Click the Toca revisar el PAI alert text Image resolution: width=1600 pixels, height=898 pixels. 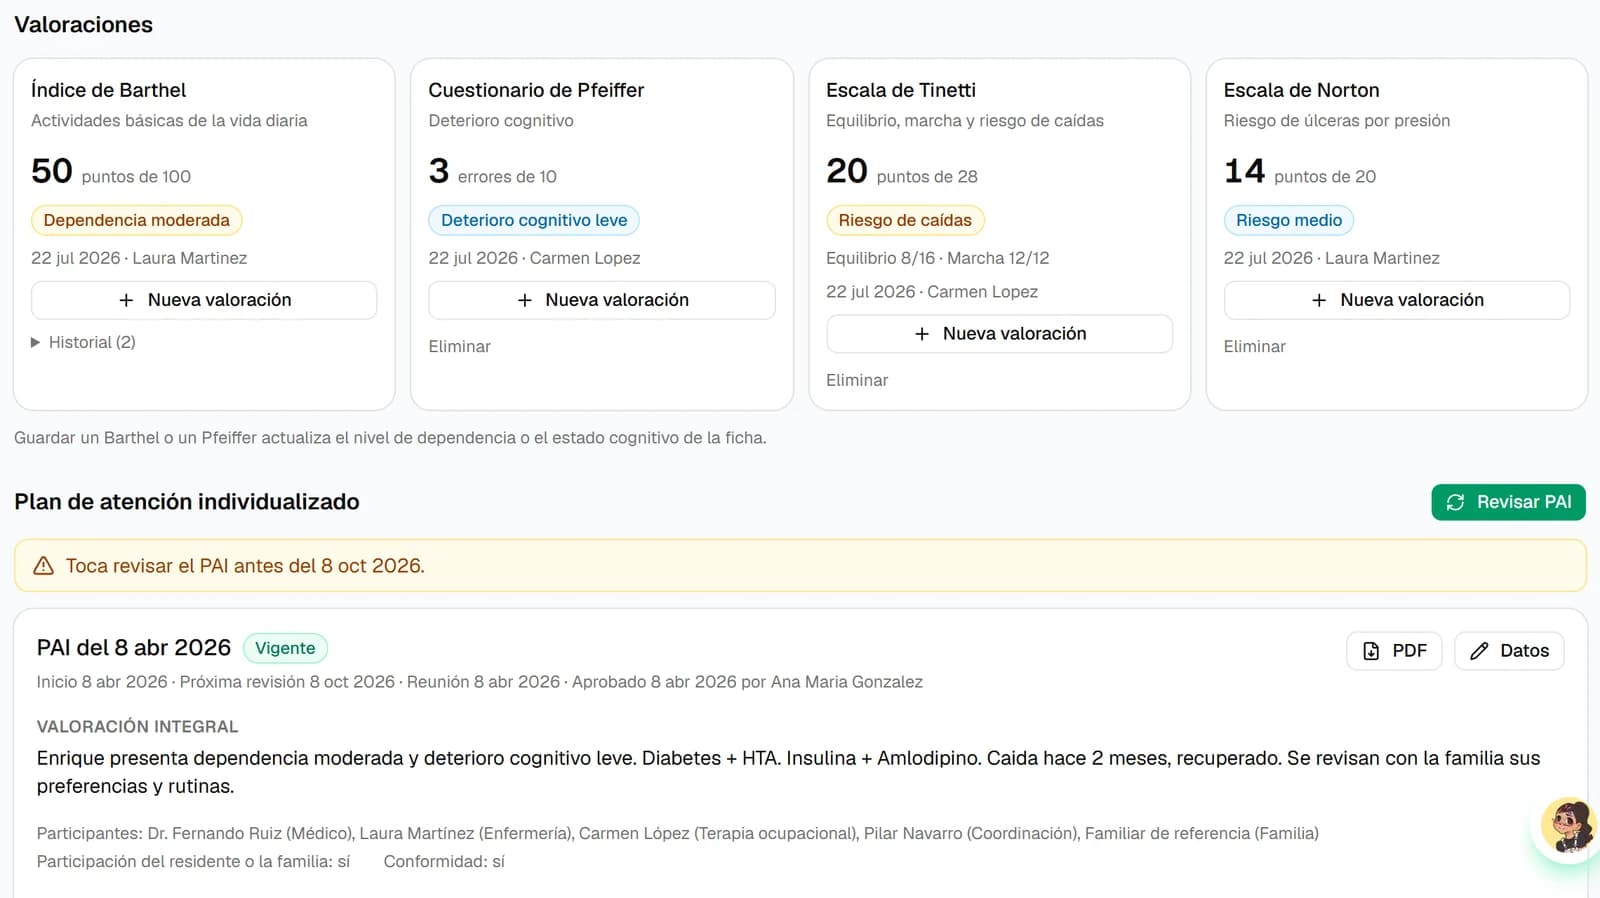[245, 566]
